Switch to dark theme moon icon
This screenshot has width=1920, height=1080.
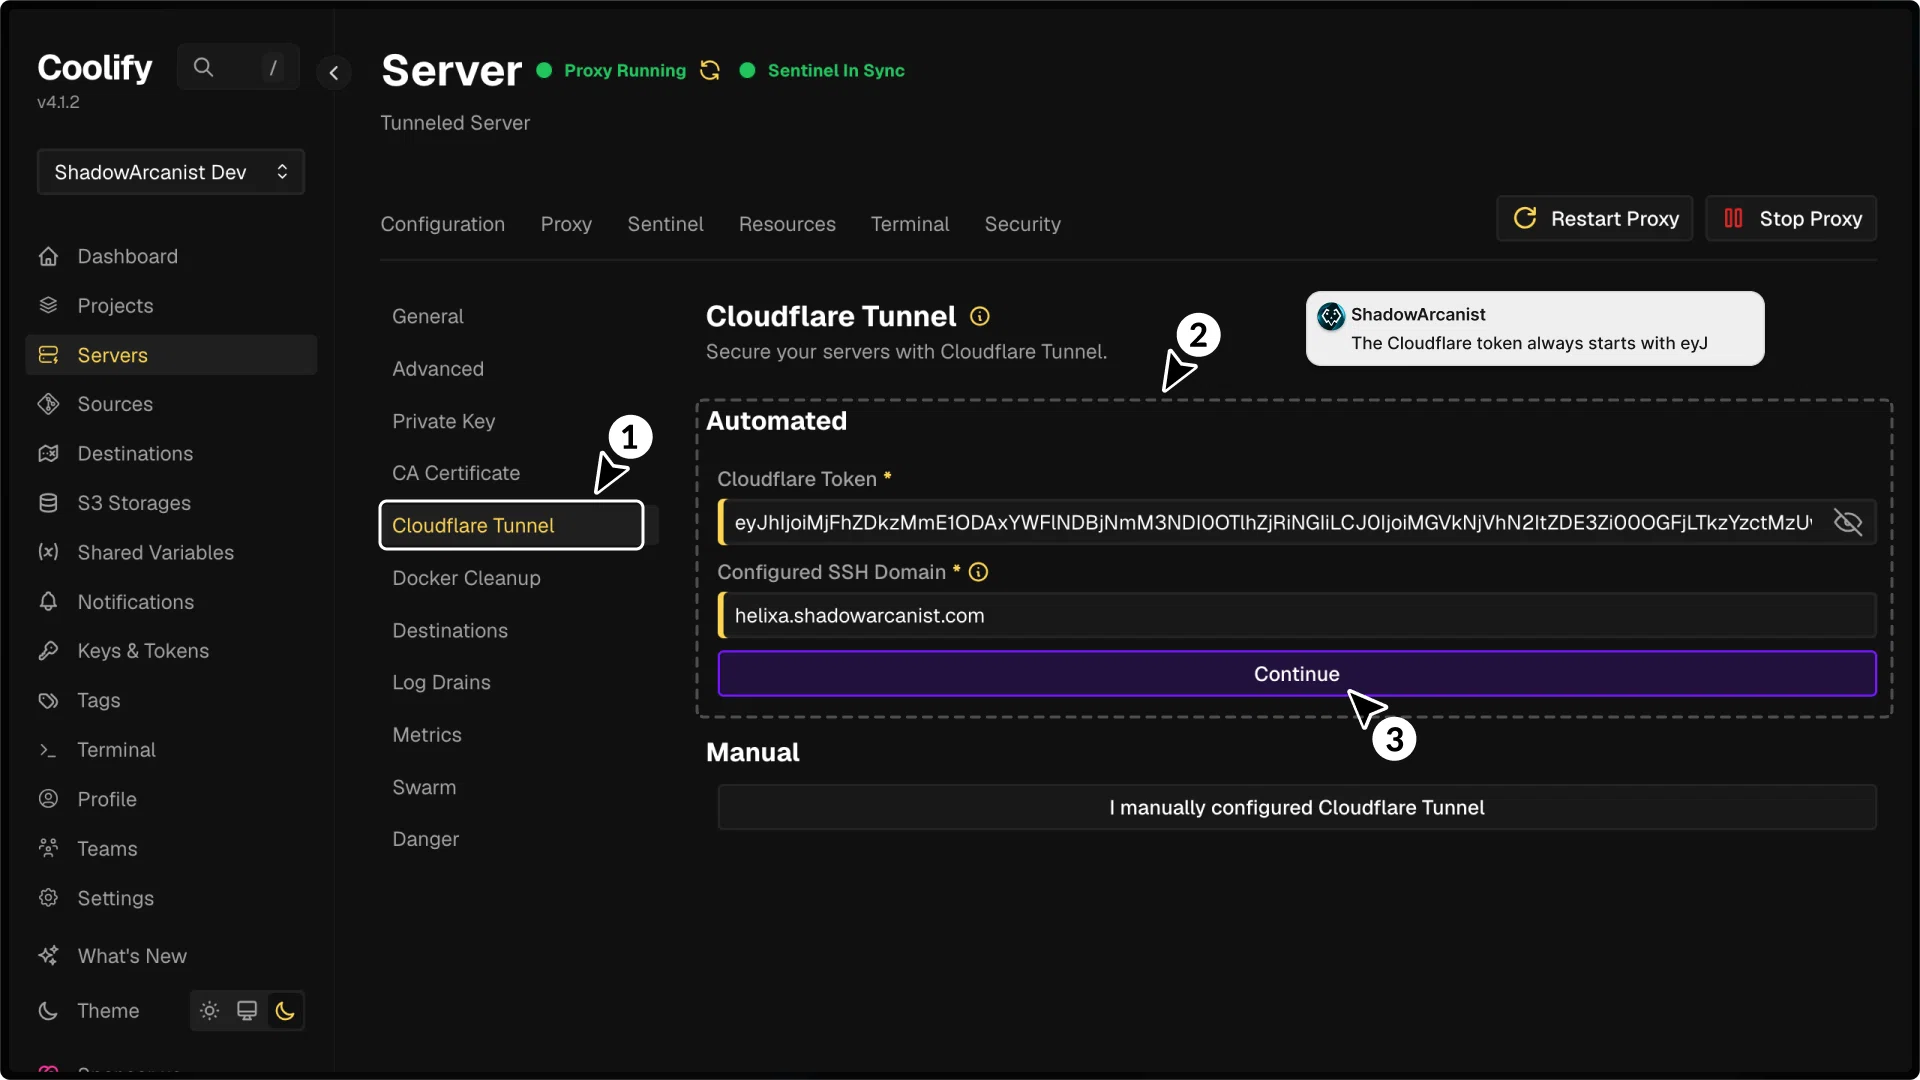pyautogui.click(x=285, y=1011)
